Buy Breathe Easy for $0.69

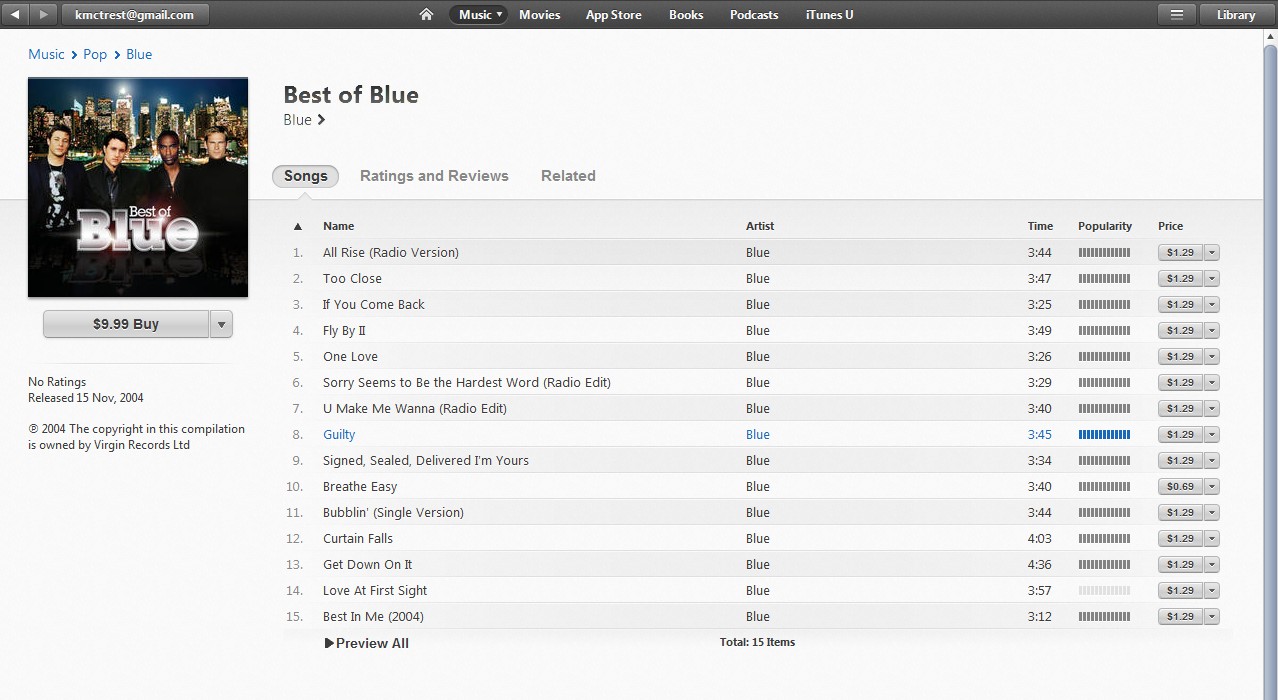coord(1181,487)
